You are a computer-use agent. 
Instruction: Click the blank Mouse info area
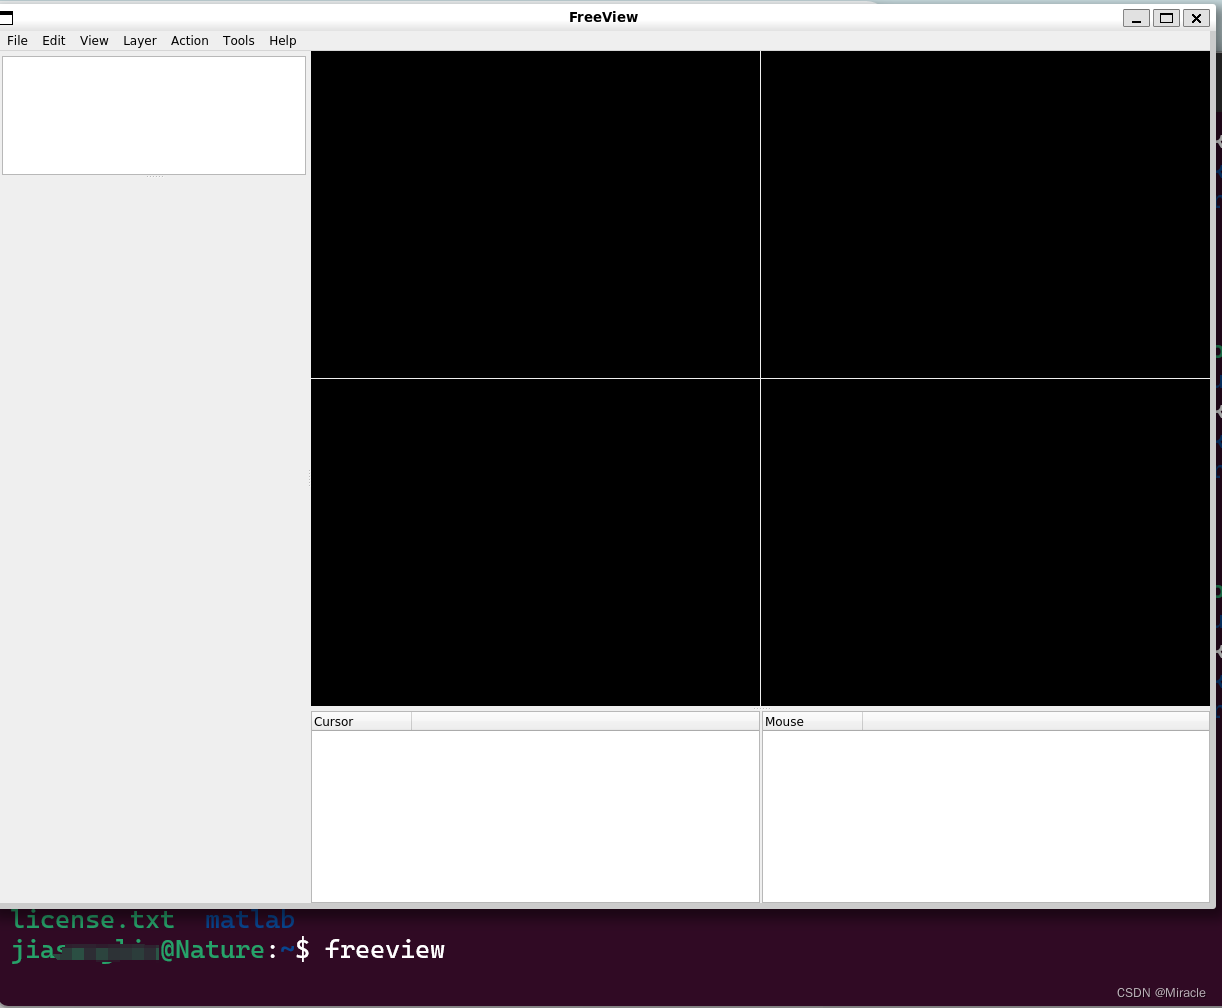click(985, 815)
